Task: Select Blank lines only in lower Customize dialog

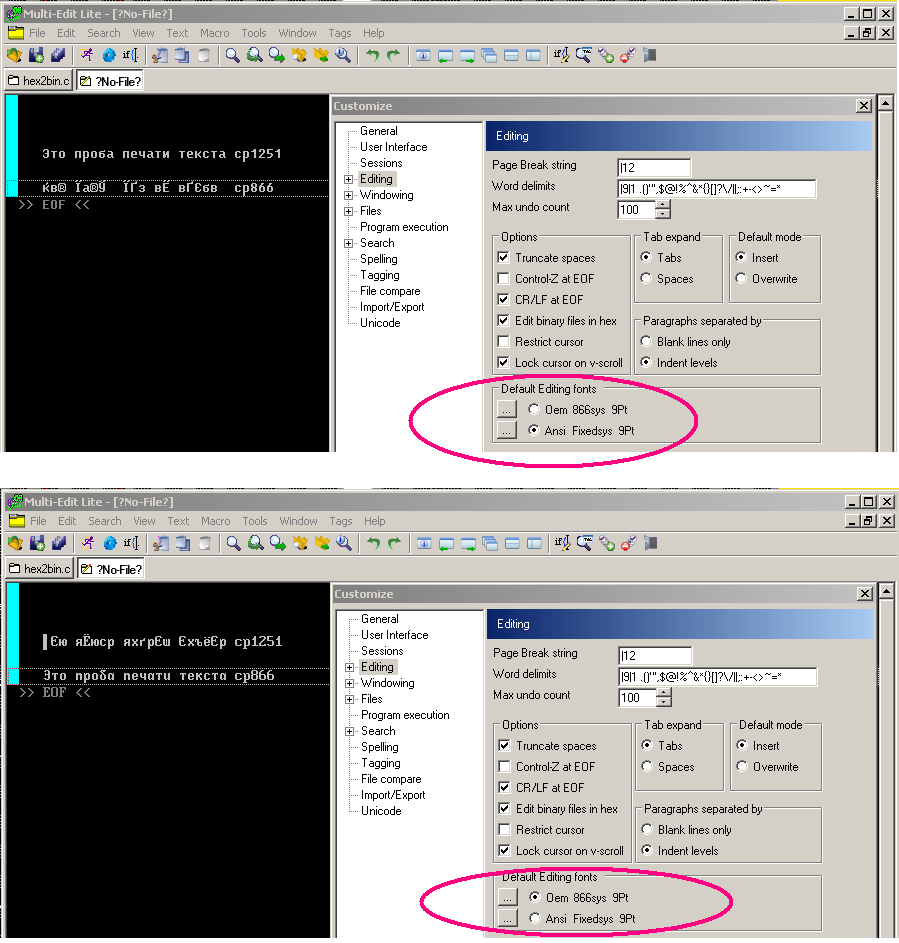Action: [647, 829]
